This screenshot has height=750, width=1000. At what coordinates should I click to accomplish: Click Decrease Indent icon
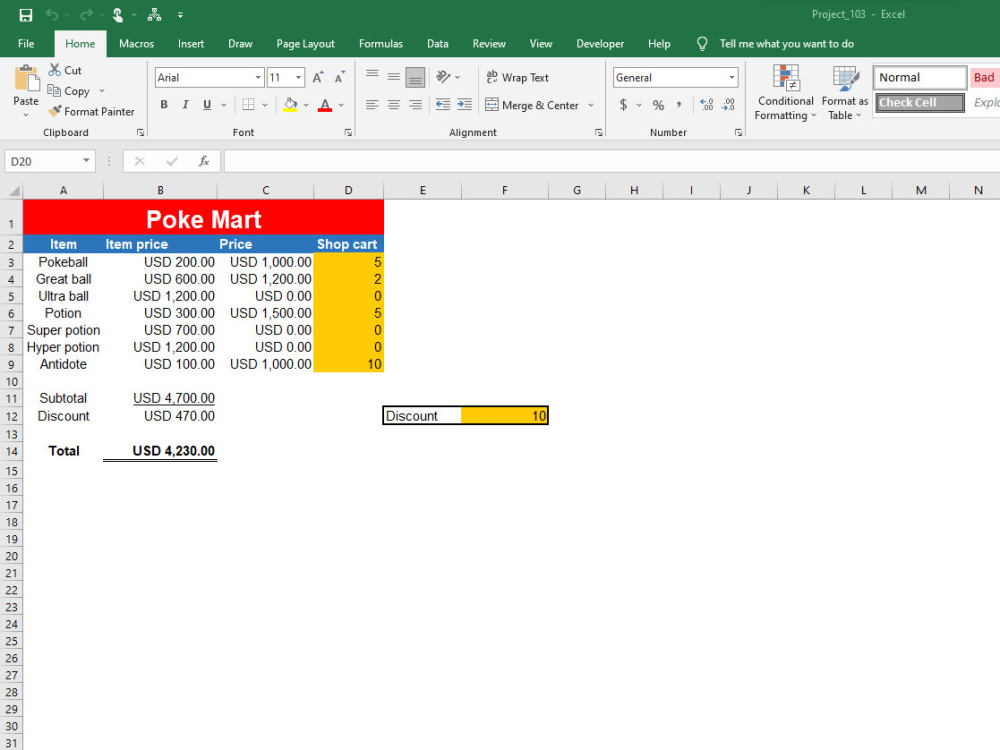pyautogui.click(x=443, y=105)
